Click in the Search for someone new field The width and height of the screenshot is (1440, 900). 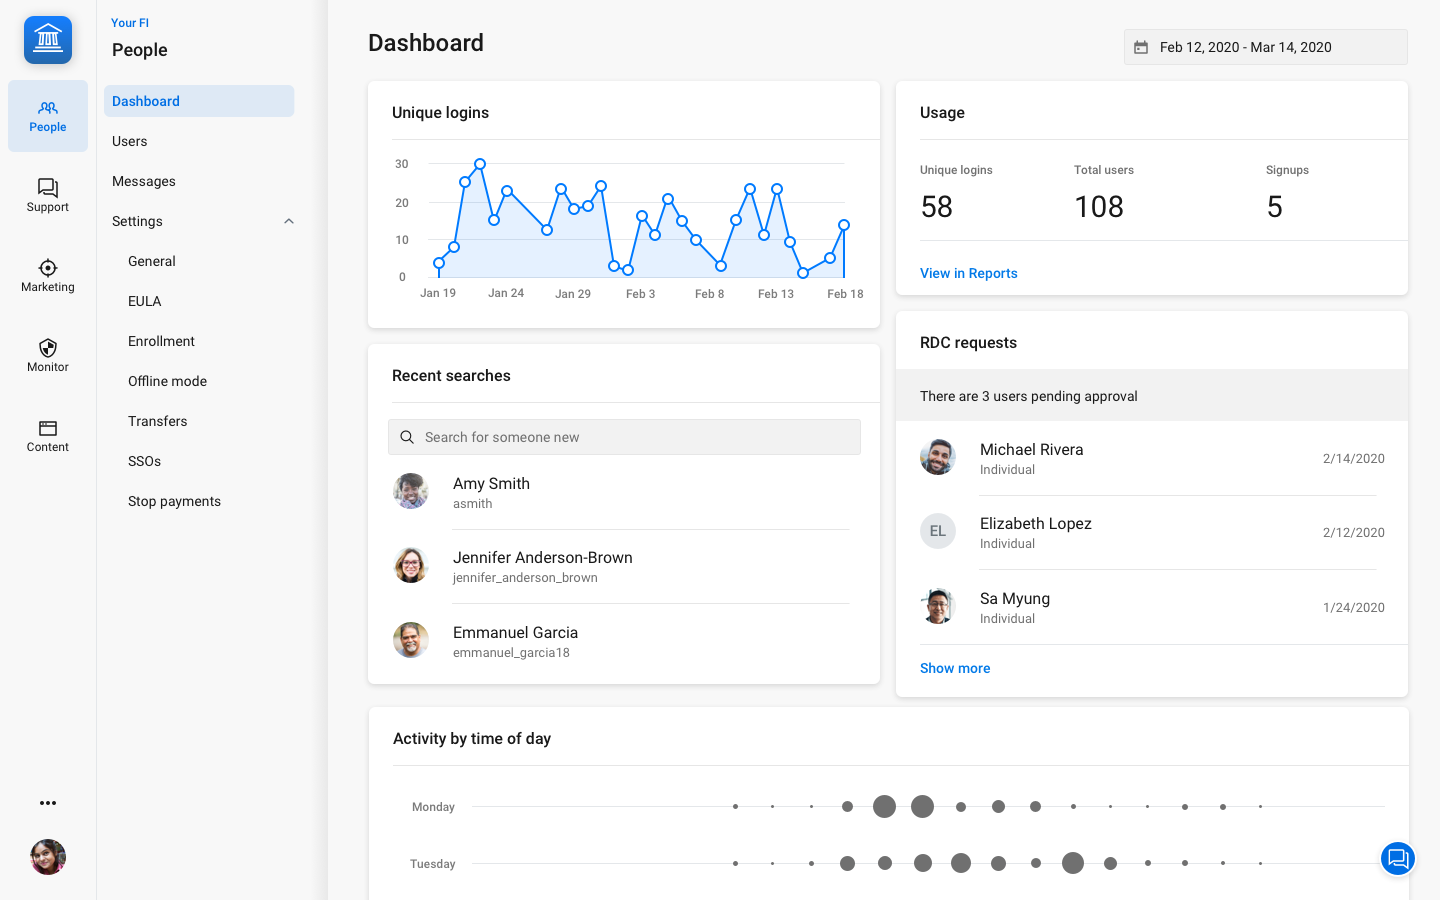point(624,437)
